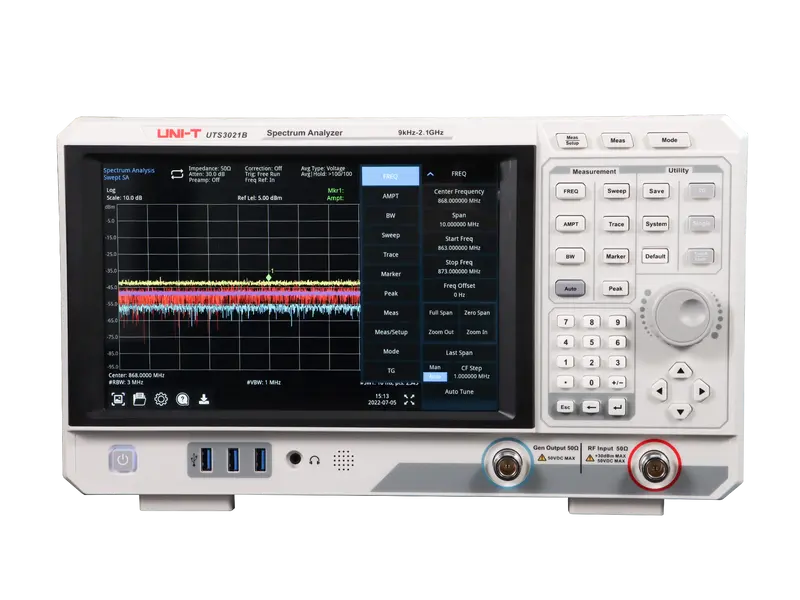800x600 pixels.
Task: Tap the Zoom Out button
Action: 441,332
